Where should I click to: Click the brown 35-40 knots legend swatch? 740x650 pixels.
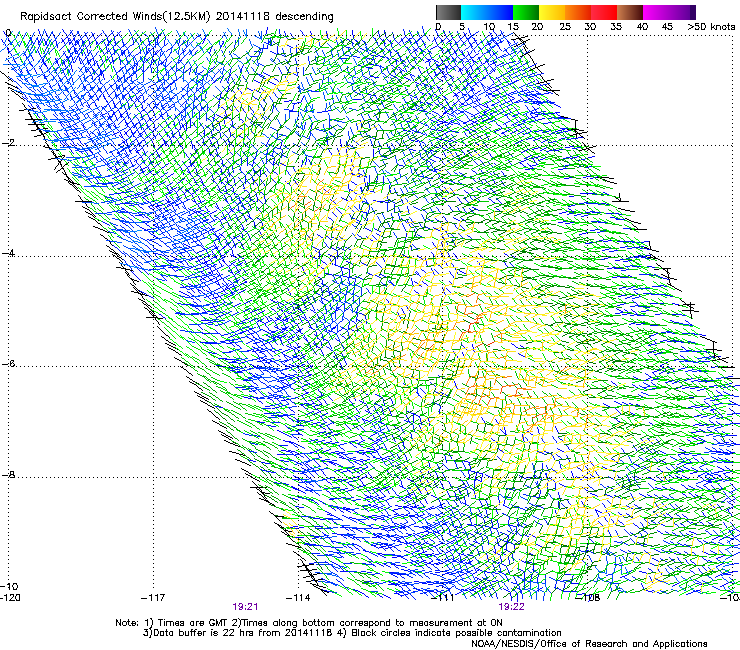(630, 12)
